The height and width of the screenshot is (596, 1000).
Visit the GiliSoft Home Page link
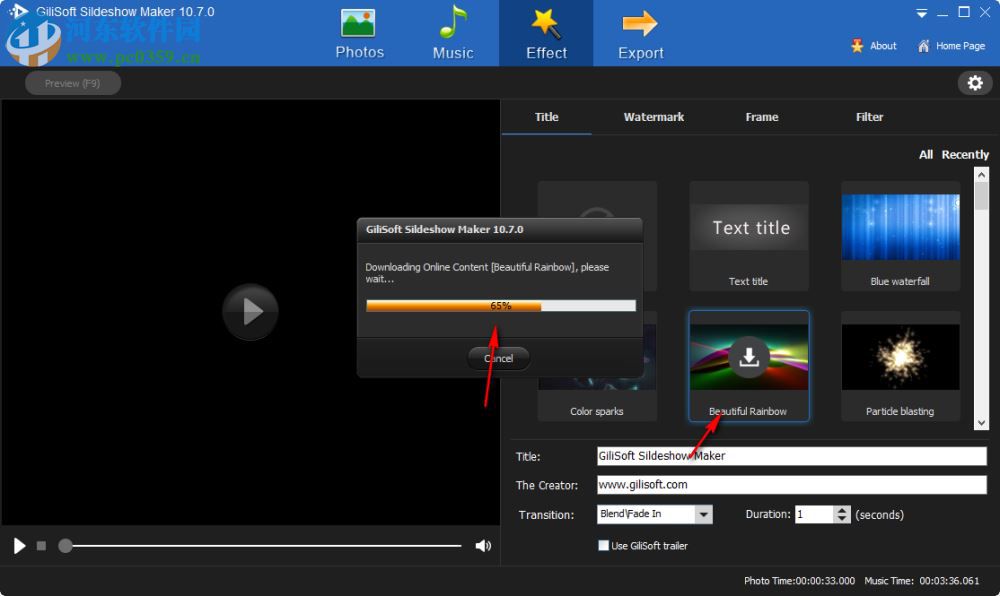coord(952,46)
